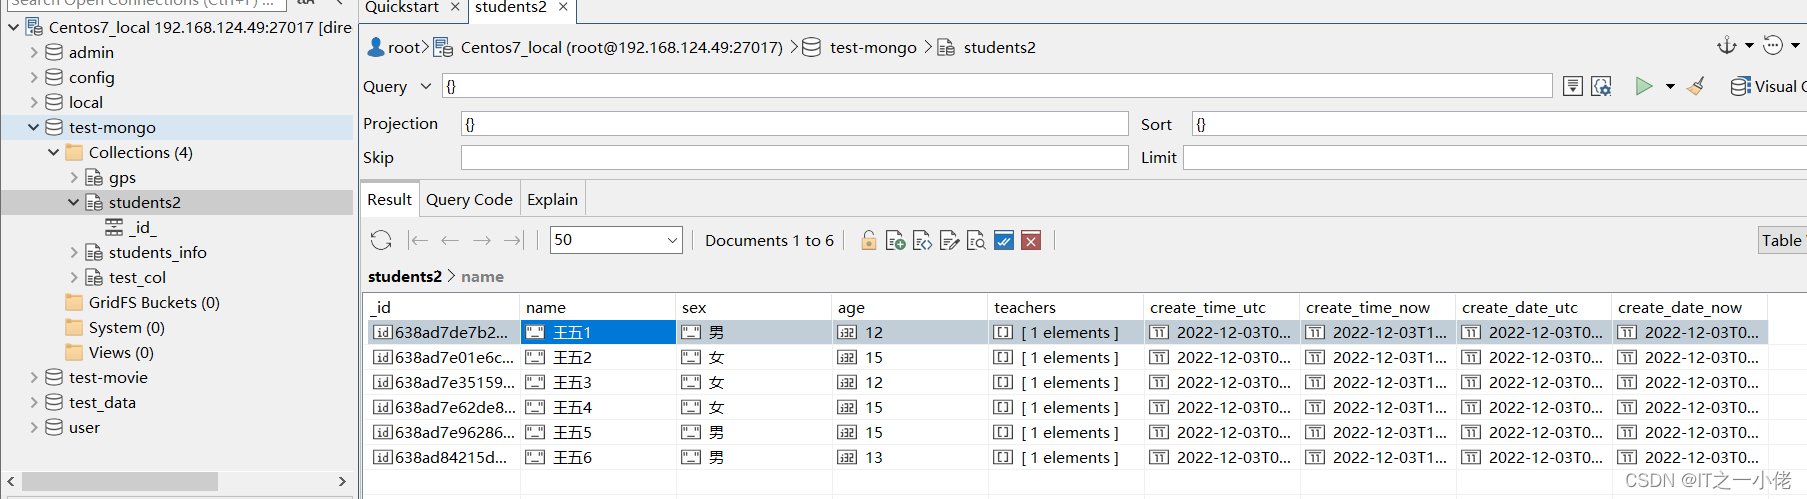Open the Query label dropdown arrow

pyautogui.click(x=426, y=86)
